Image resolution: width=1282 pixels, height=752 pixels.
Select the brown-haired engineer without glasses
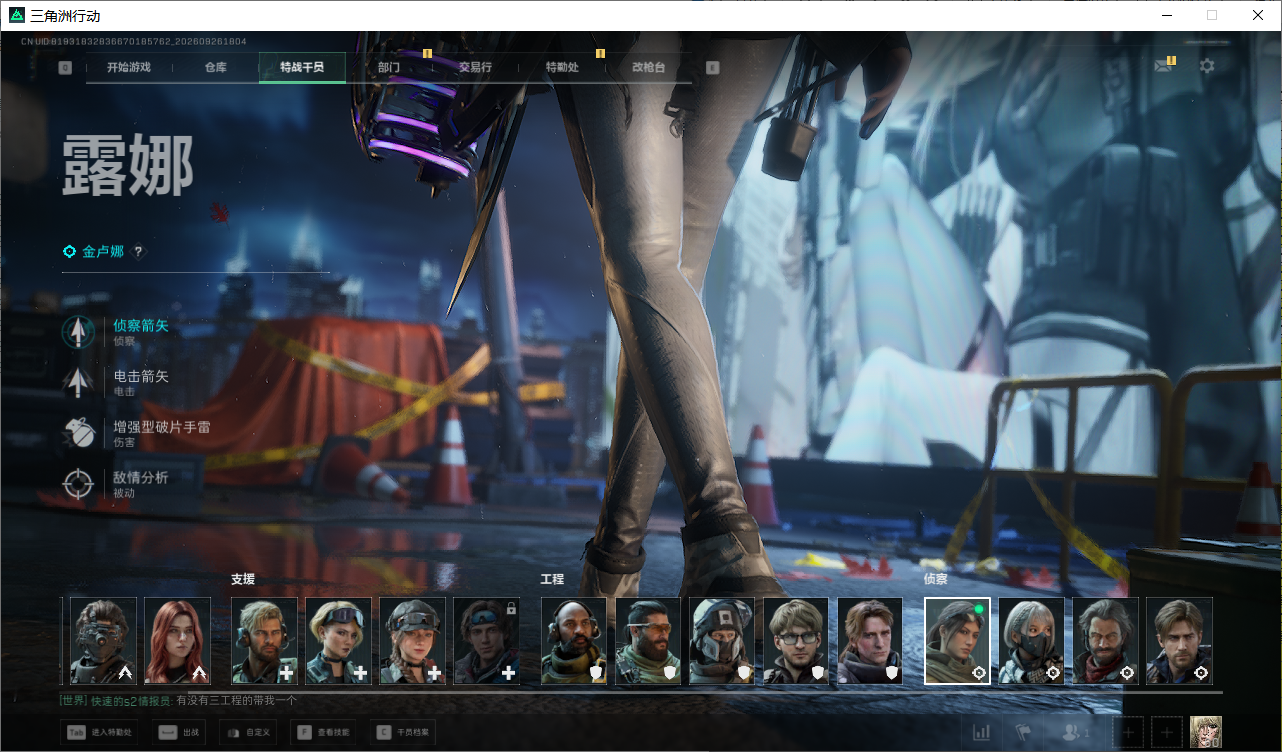tap(870, 641)
